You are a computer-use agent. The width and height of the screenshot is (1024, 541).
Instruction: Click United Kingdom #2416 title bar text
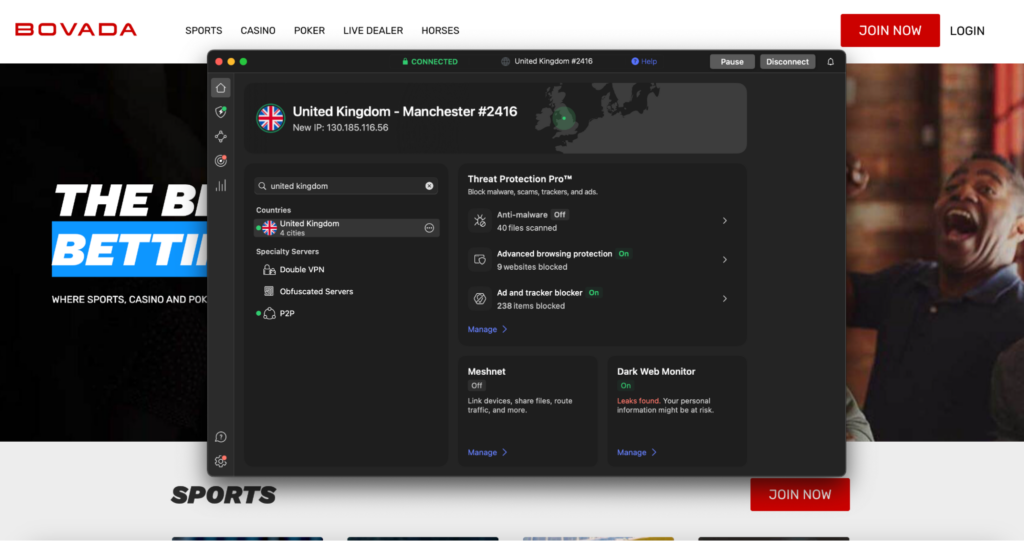[x=553, y=61]
